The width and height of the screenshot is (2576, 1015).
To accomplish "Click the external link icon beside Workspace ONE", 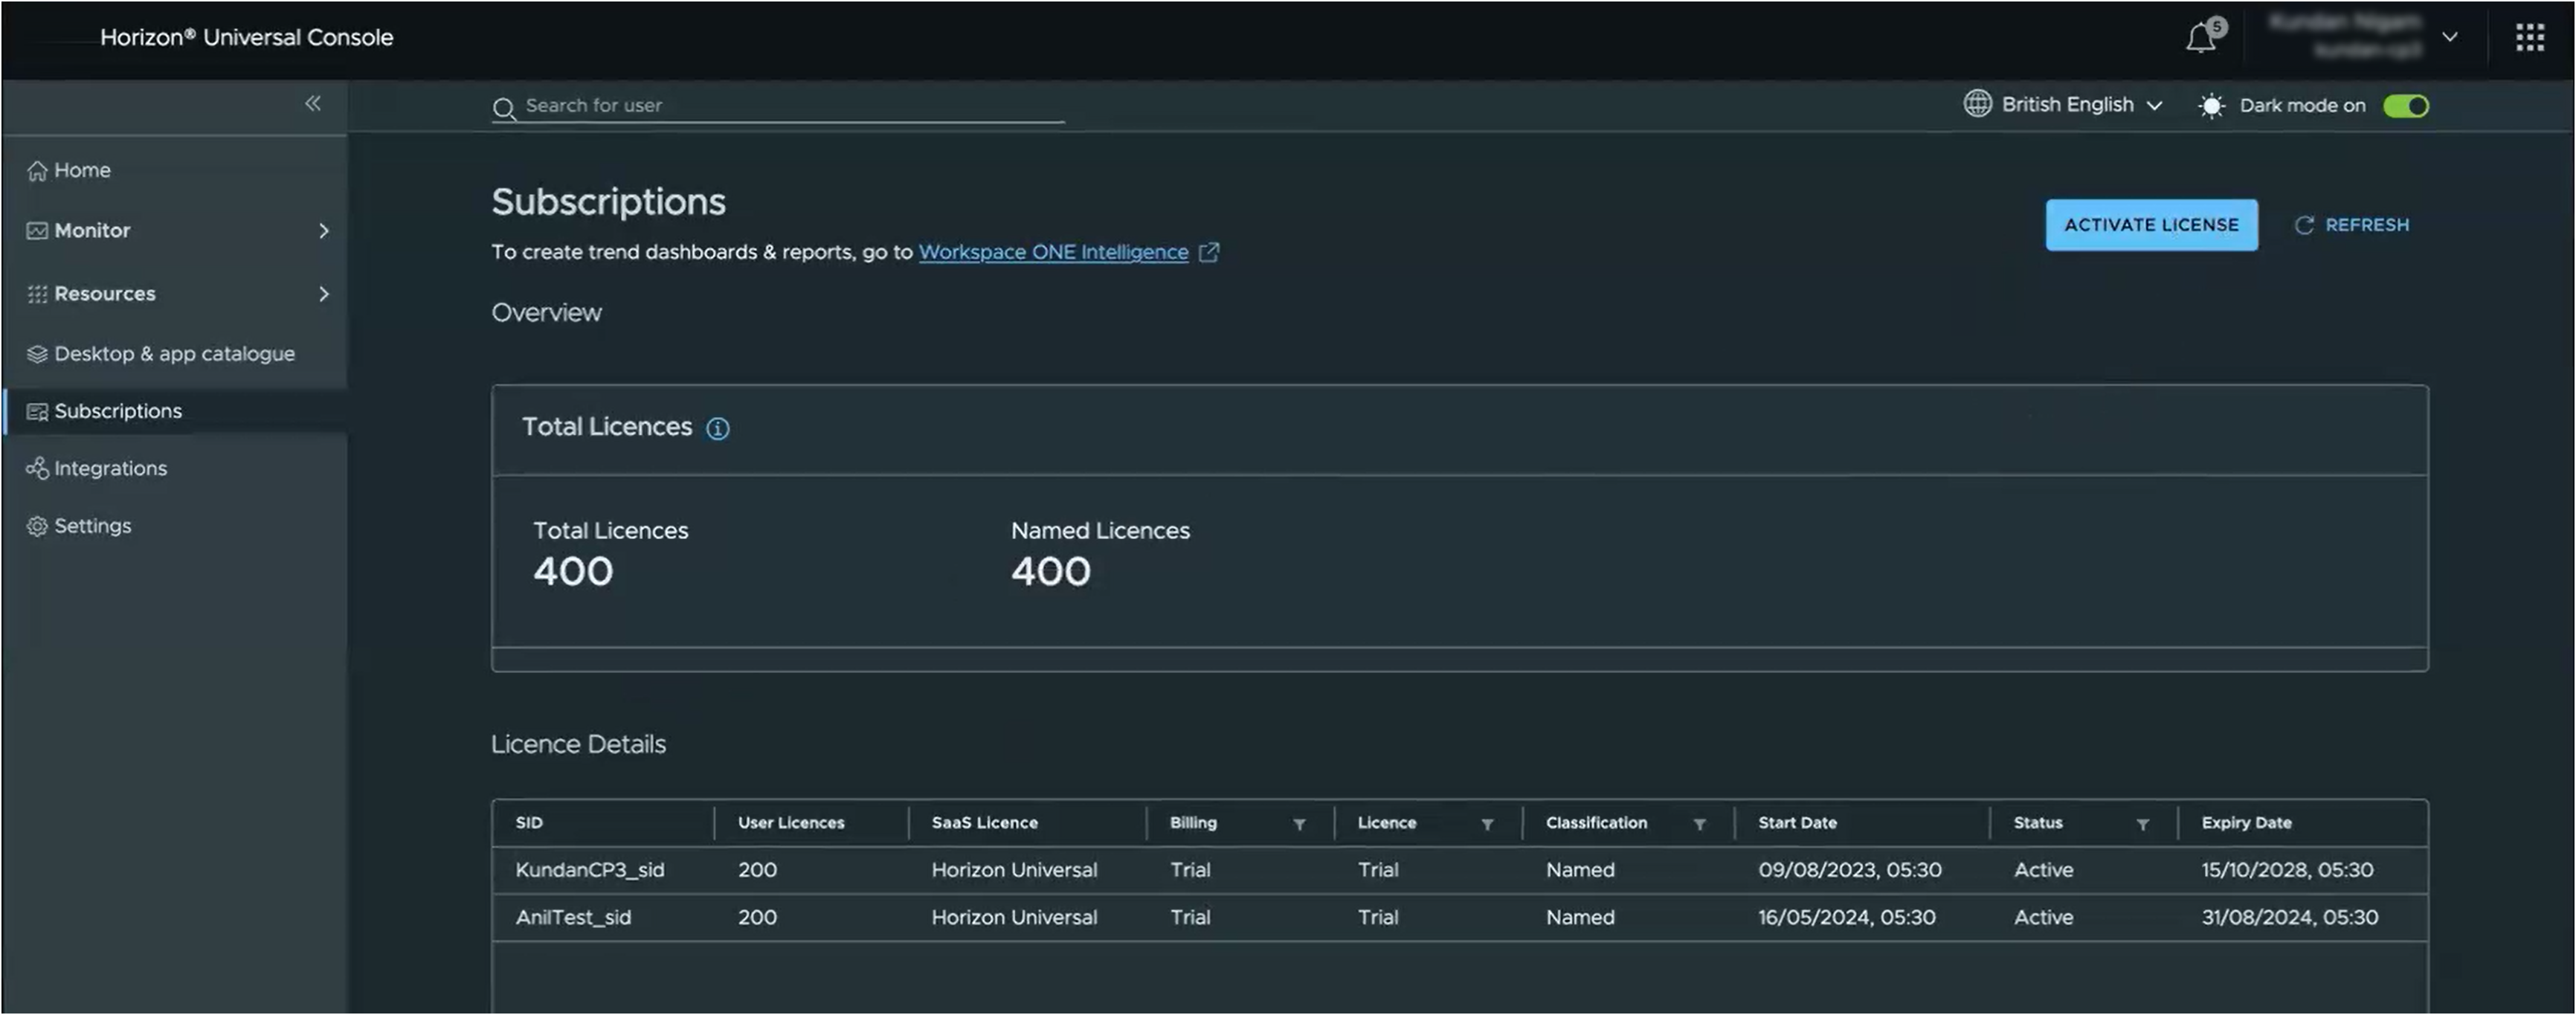I will [x=1209, y=252].
